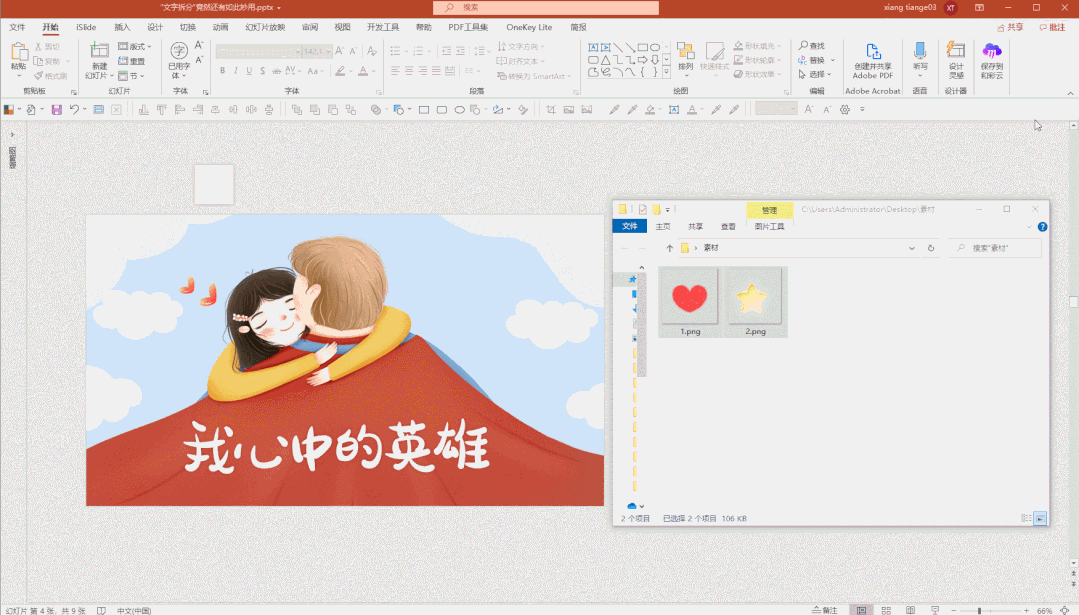Viewport: 1079px width, 615px height.
Task: Select the 1.png heart thumbnail
Action: [x=689, y=298]
